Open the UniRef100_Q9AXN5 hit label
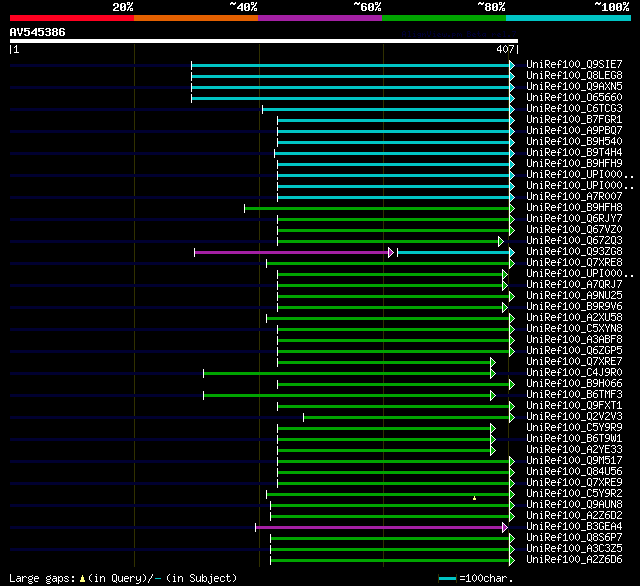Viewport: 640px width, 586px height. tap(574, 87)
